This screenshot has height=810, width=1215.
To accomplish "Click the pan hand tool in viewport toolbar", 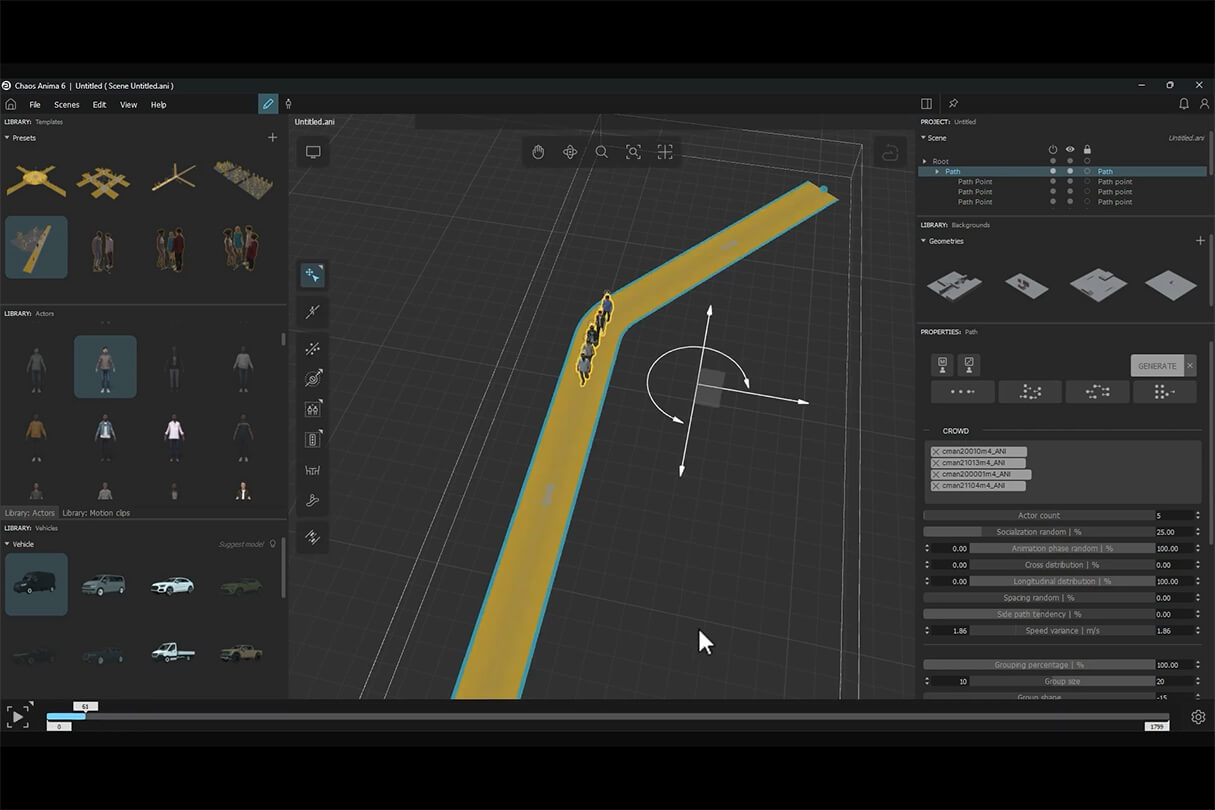I will [x=538, y=152].
